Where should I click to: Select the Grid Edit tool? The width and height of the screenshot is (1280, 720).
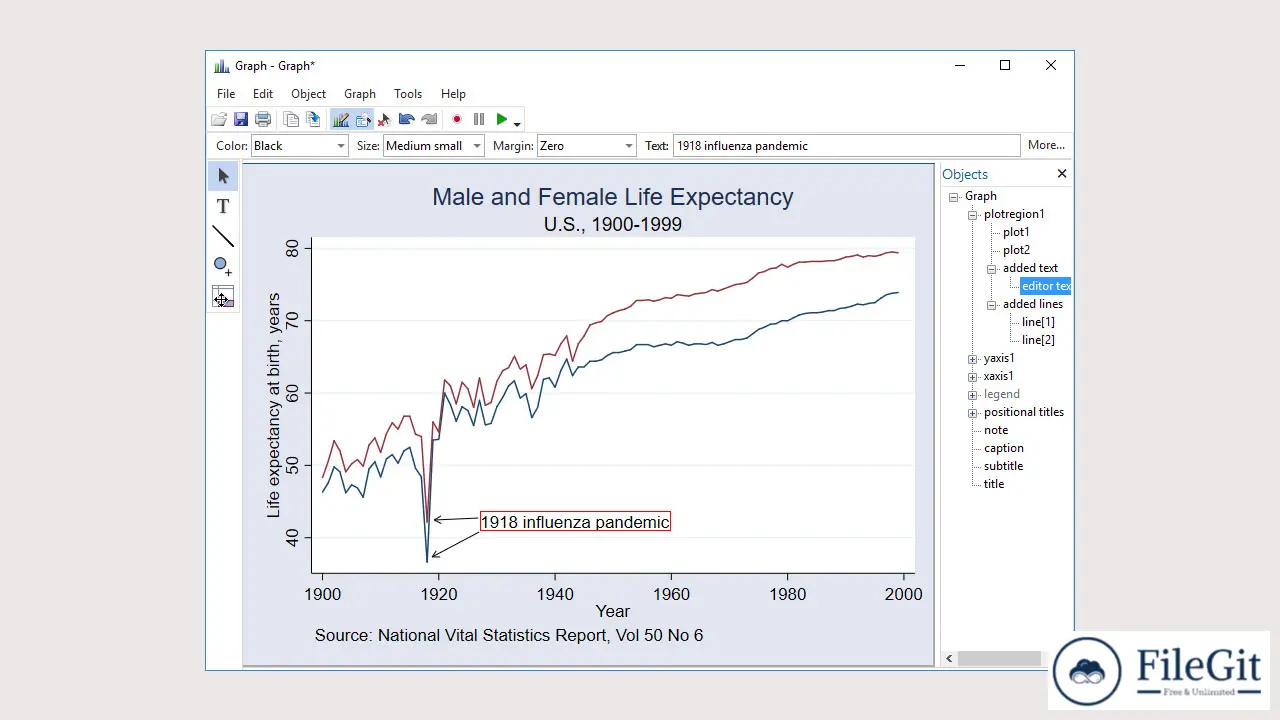coord(223,297)
